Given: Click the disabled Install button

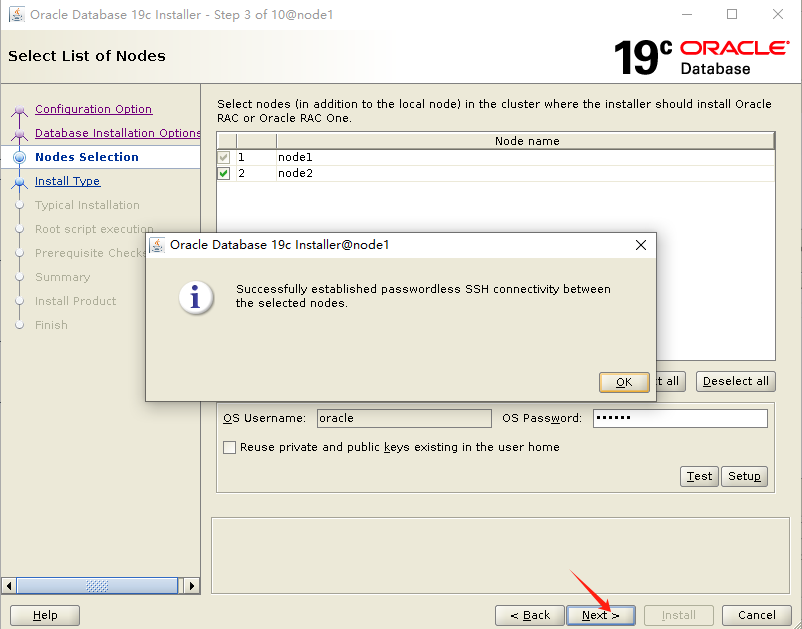Looking at the screenshot, I should coord(679,615).
